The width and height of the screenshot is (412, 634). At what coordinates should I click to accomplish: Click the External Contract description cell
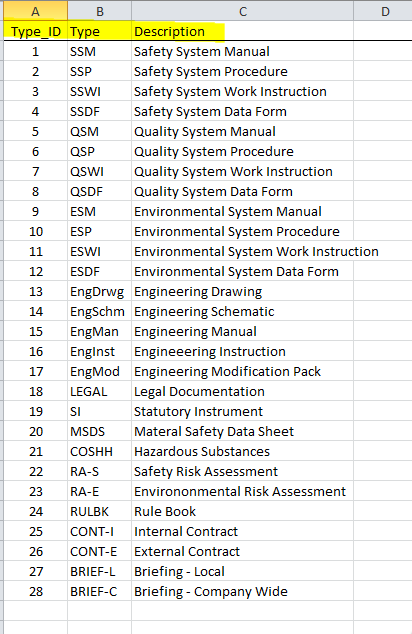tap(243, 552)
